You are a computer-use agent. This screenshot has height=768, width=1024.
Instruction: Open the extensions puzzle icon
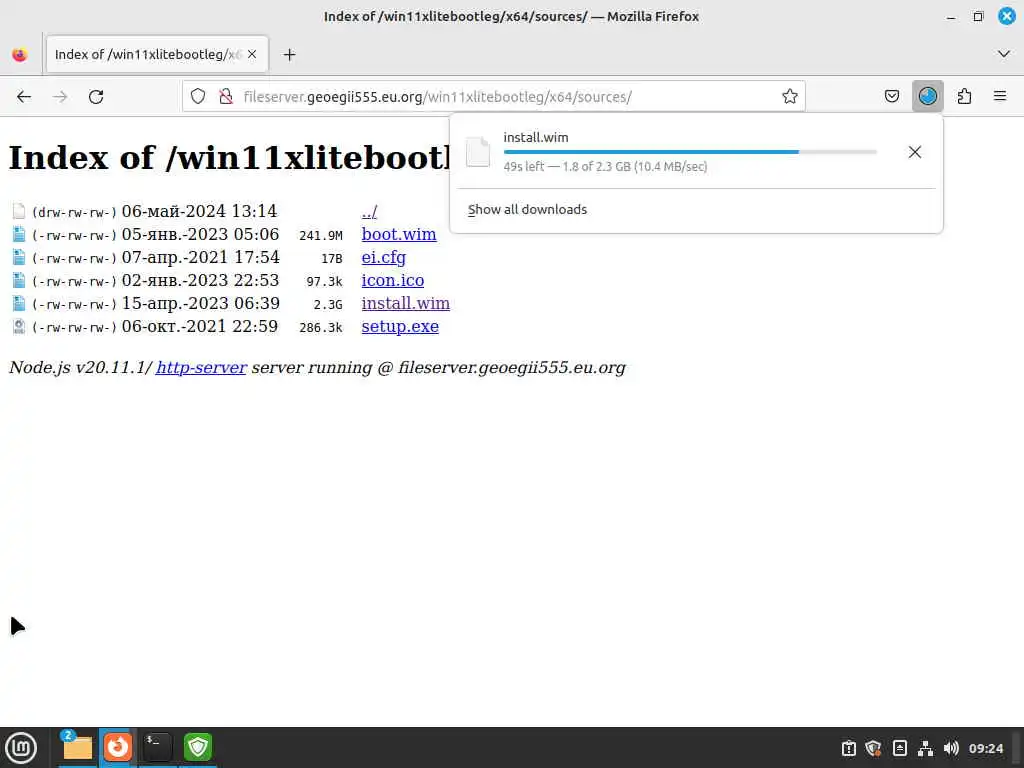tap(964, 97)
